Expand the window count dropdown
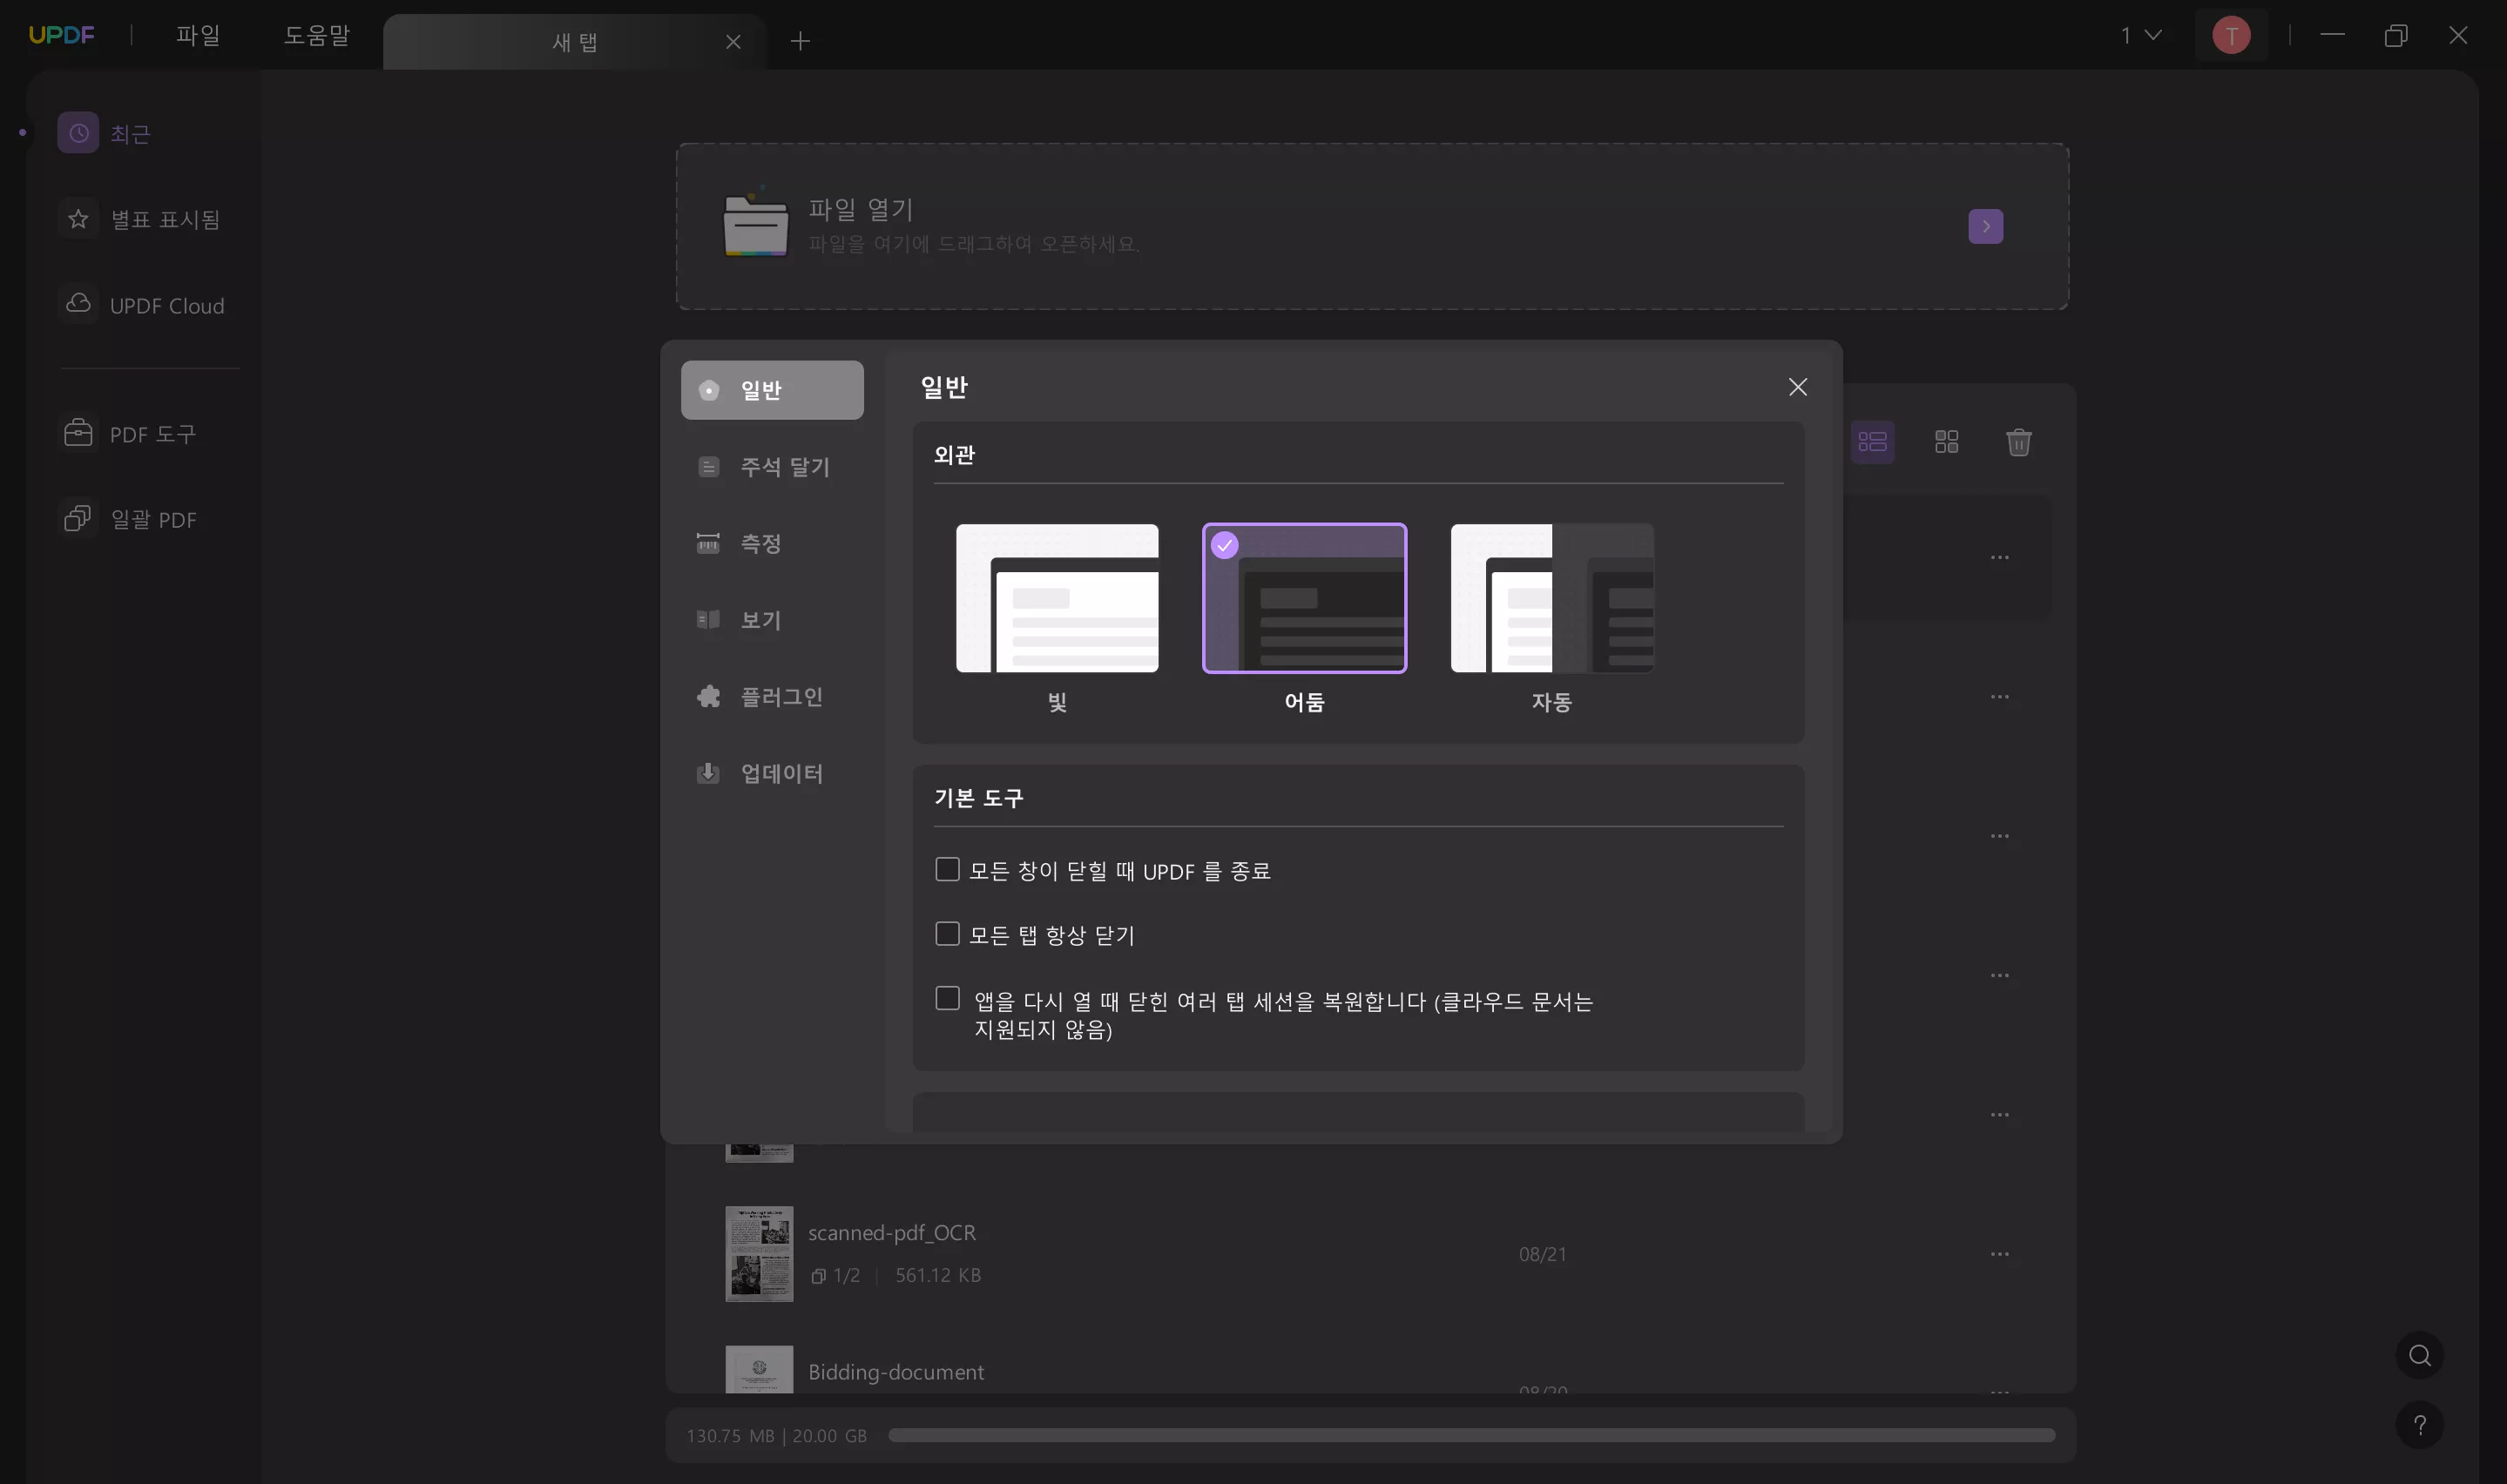 (2141, 35)
